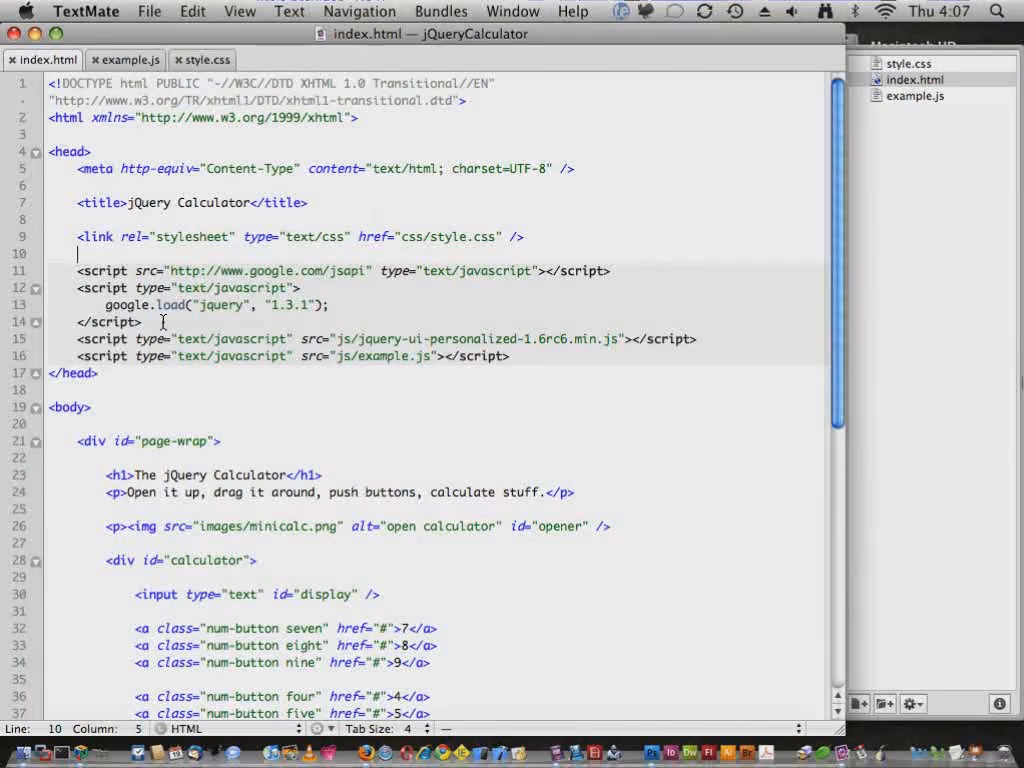1024x768 pixels.
Task: Click the new file button in project drawer
Action: click(859, 704)
